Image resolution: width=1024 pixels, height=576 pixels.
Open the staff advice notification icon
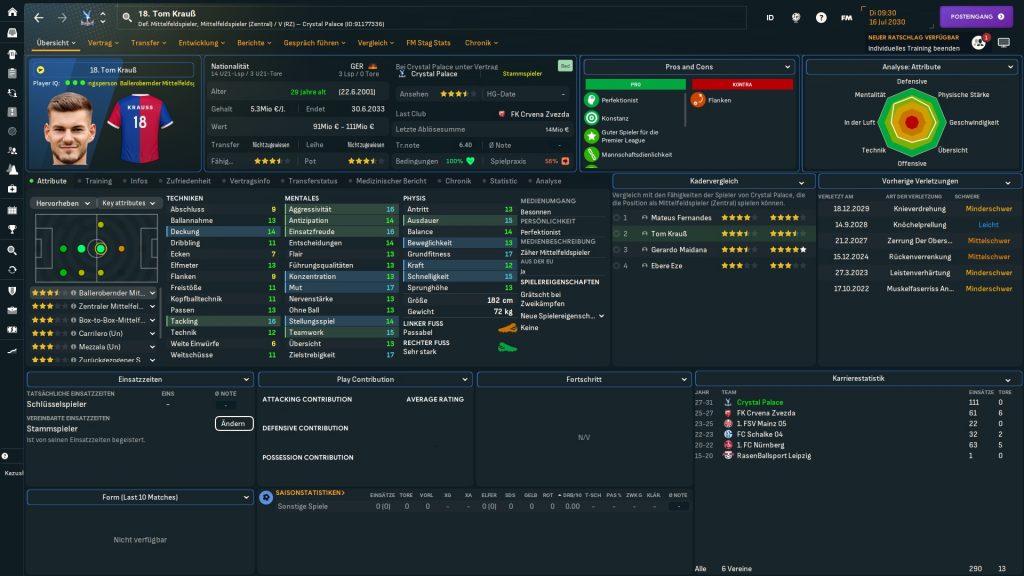pos(978,43)
